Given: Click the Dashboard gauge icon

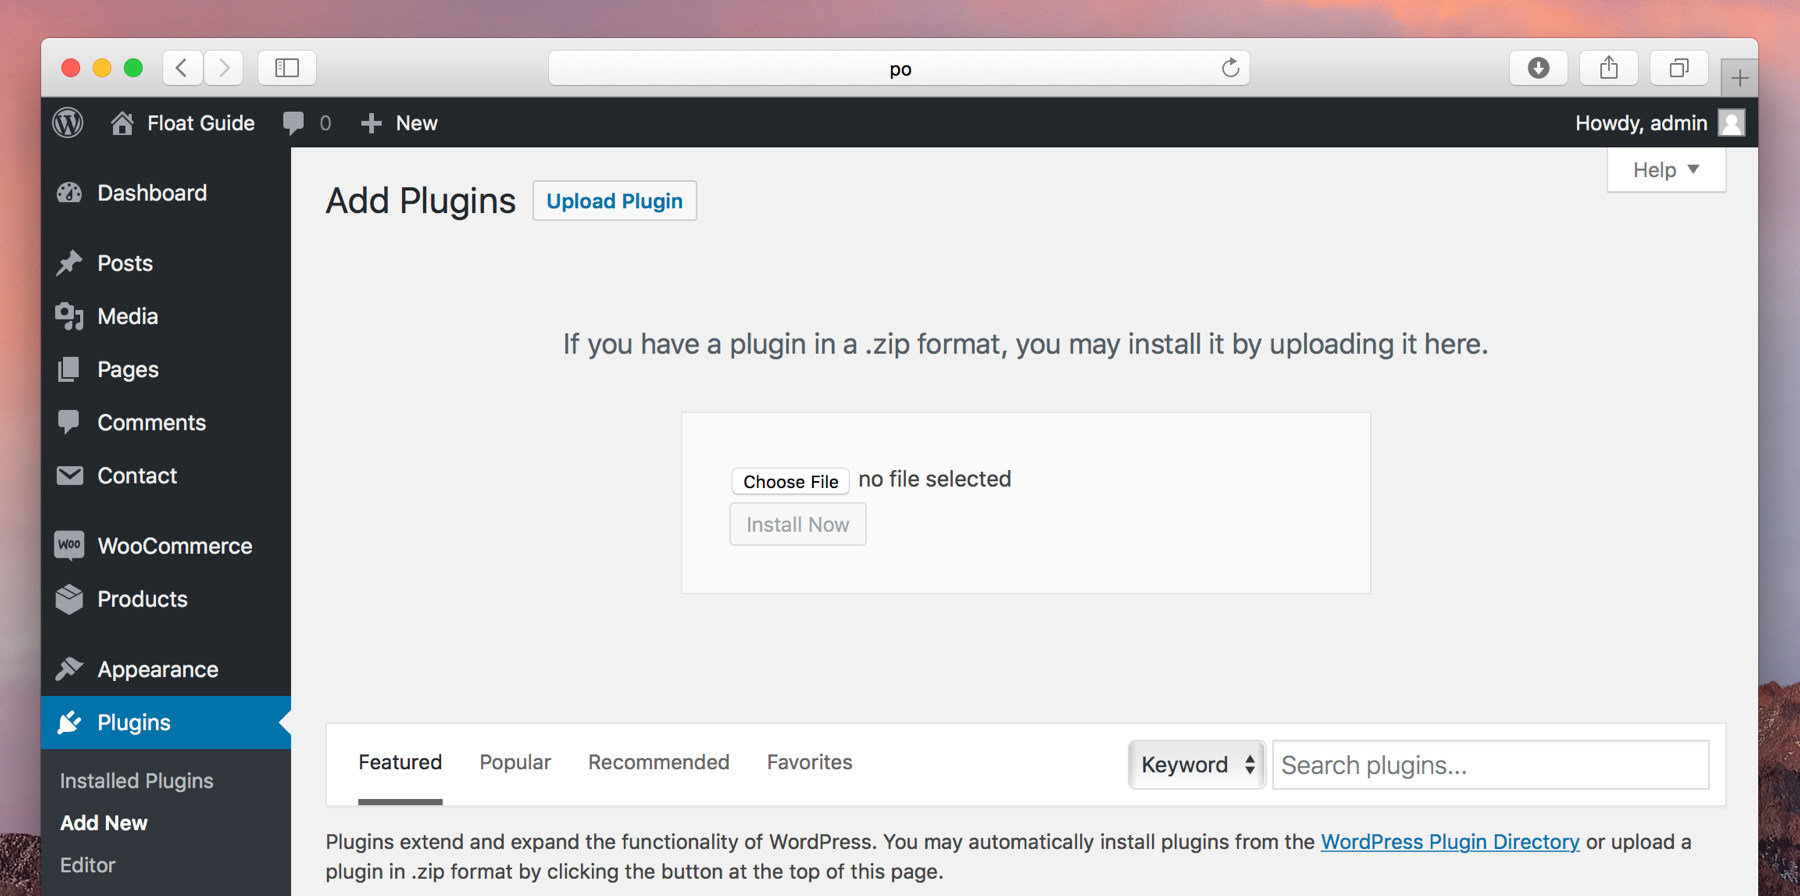Looking at the screenshot, I should tap(69, 193).
